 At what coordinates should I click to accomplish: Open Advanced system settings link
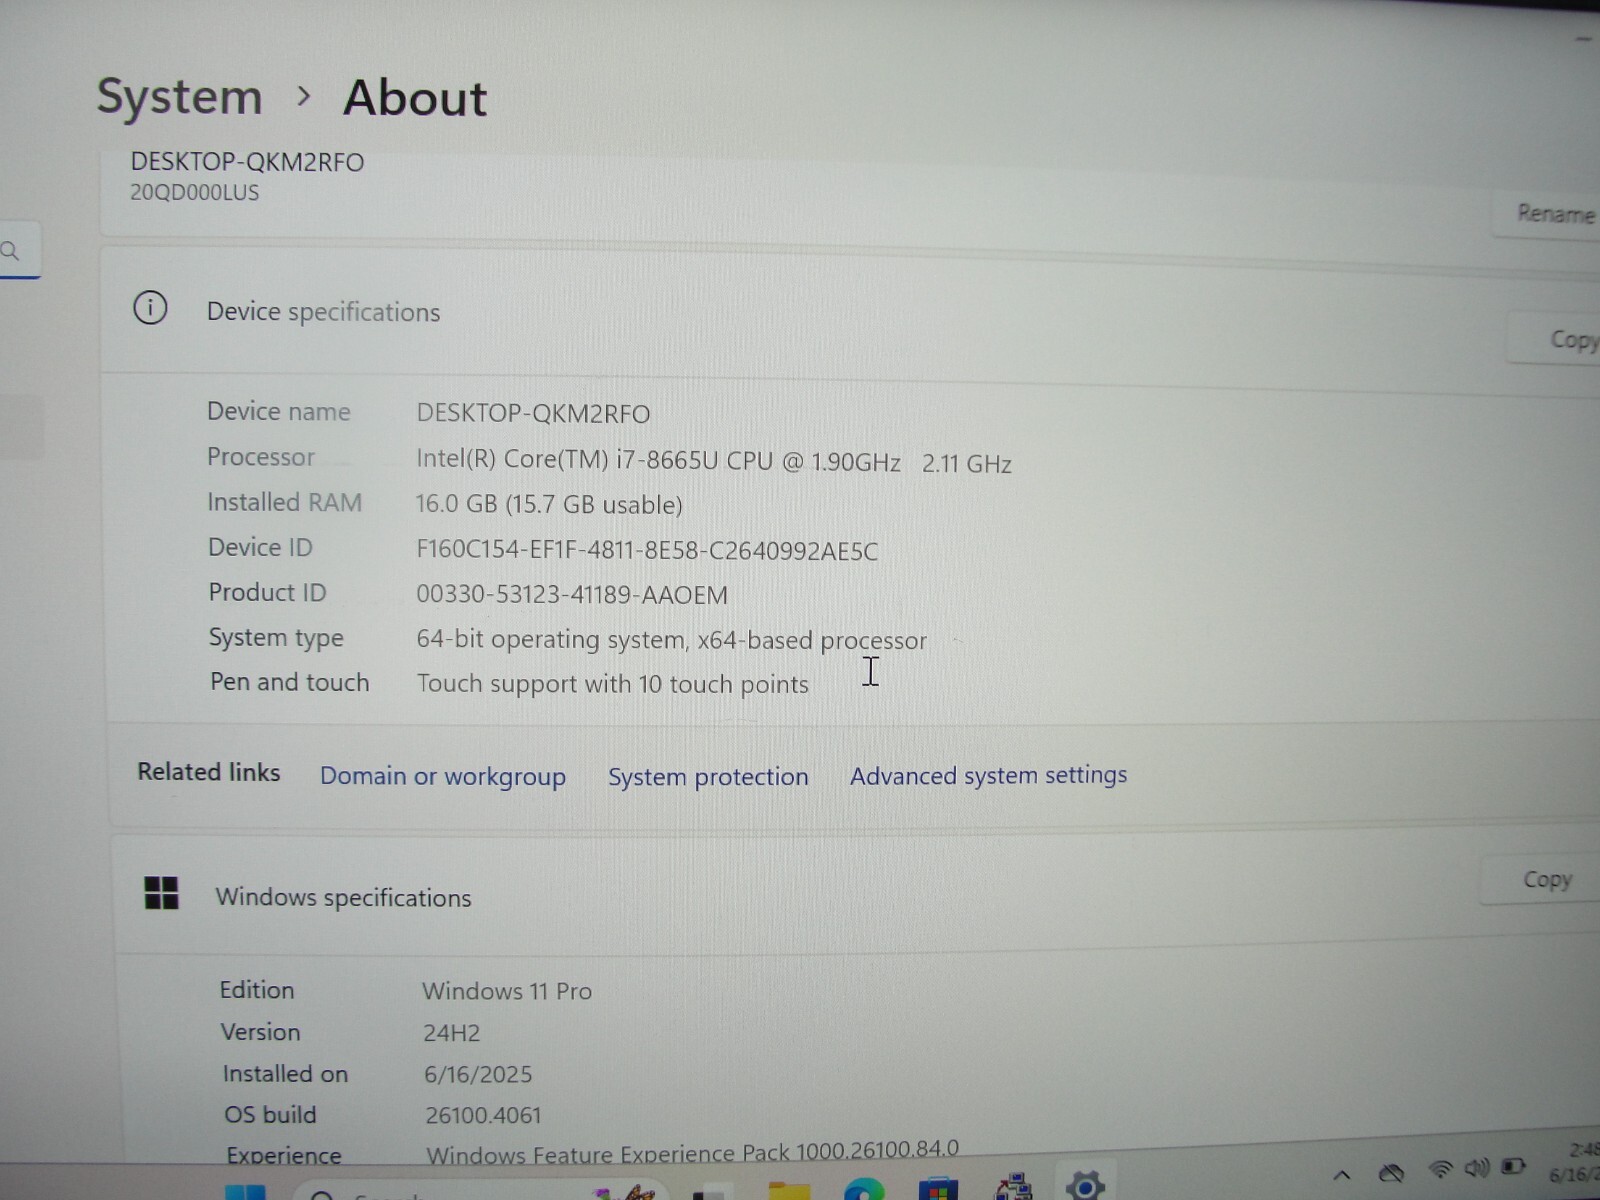pos(988,775)
